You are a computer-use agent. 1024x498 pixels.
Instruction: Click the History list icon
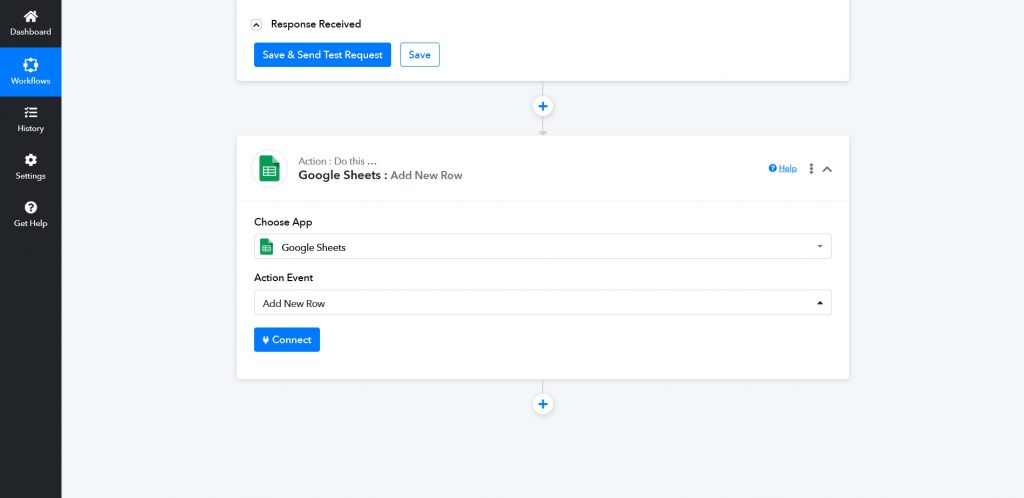[30, 113]
